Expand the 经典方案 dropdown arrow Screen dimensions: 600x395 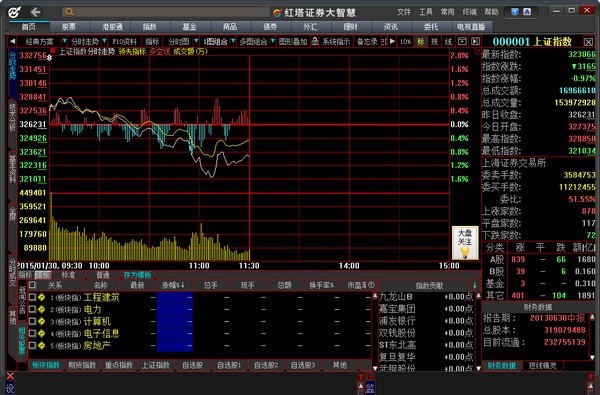point(64,41)
